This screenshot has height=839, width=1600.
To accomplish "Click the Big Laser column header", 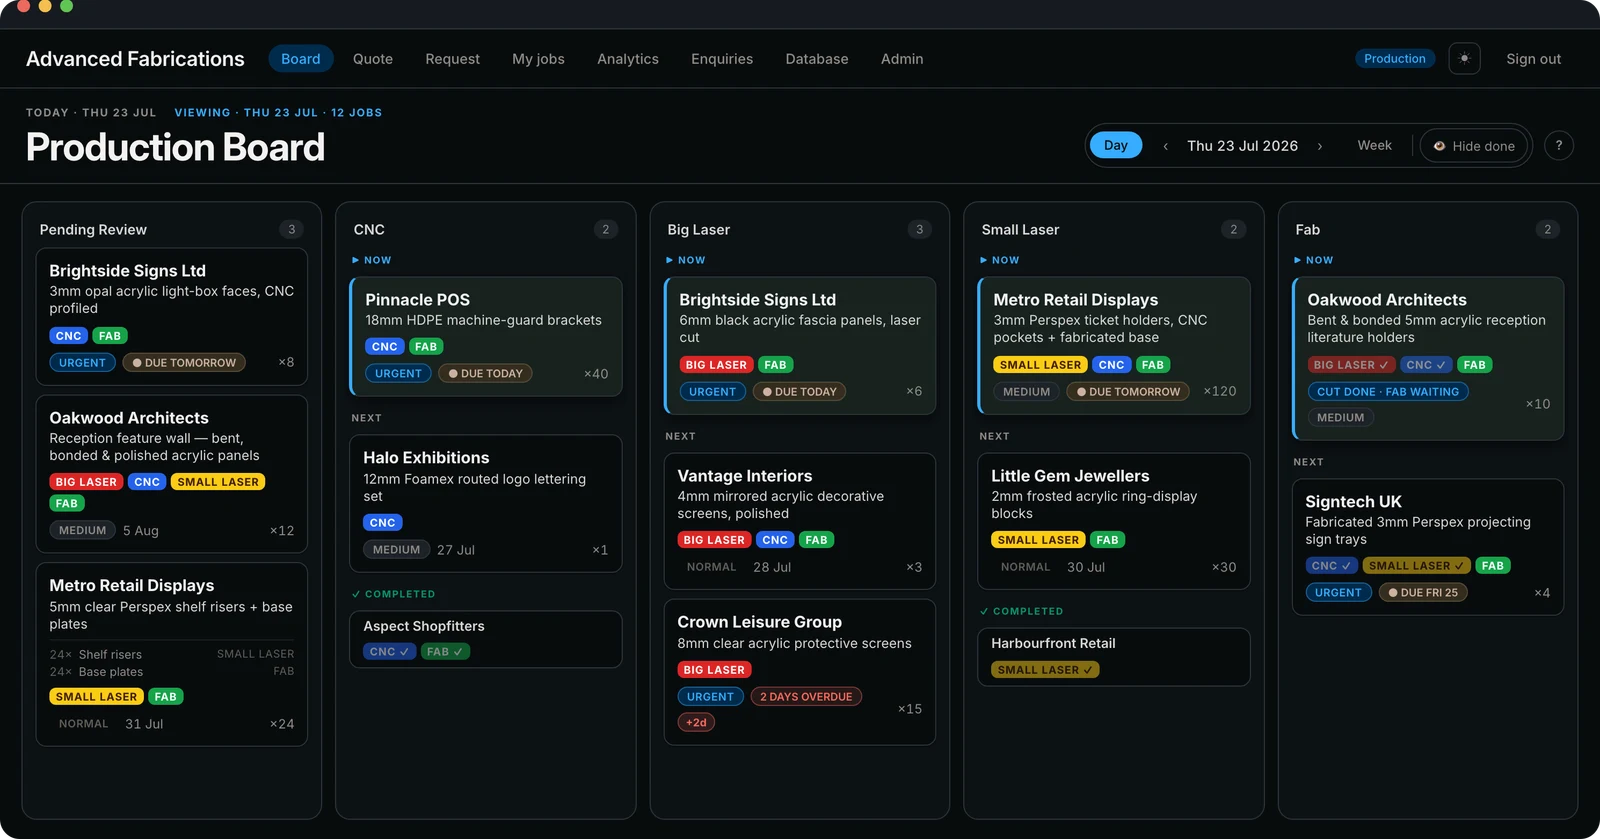I will (x=699, y=229).
